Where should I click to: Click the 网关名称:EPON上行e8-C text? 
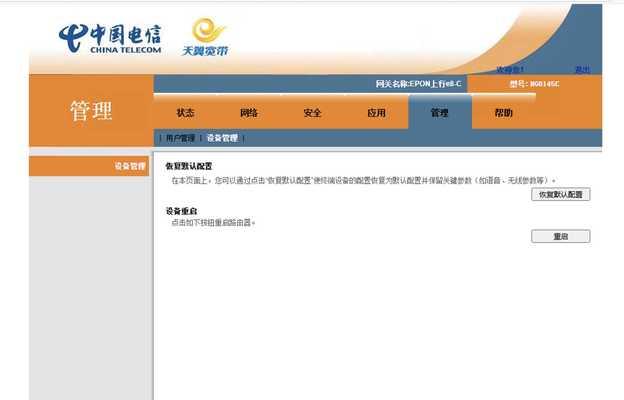(x=419, y=84)
